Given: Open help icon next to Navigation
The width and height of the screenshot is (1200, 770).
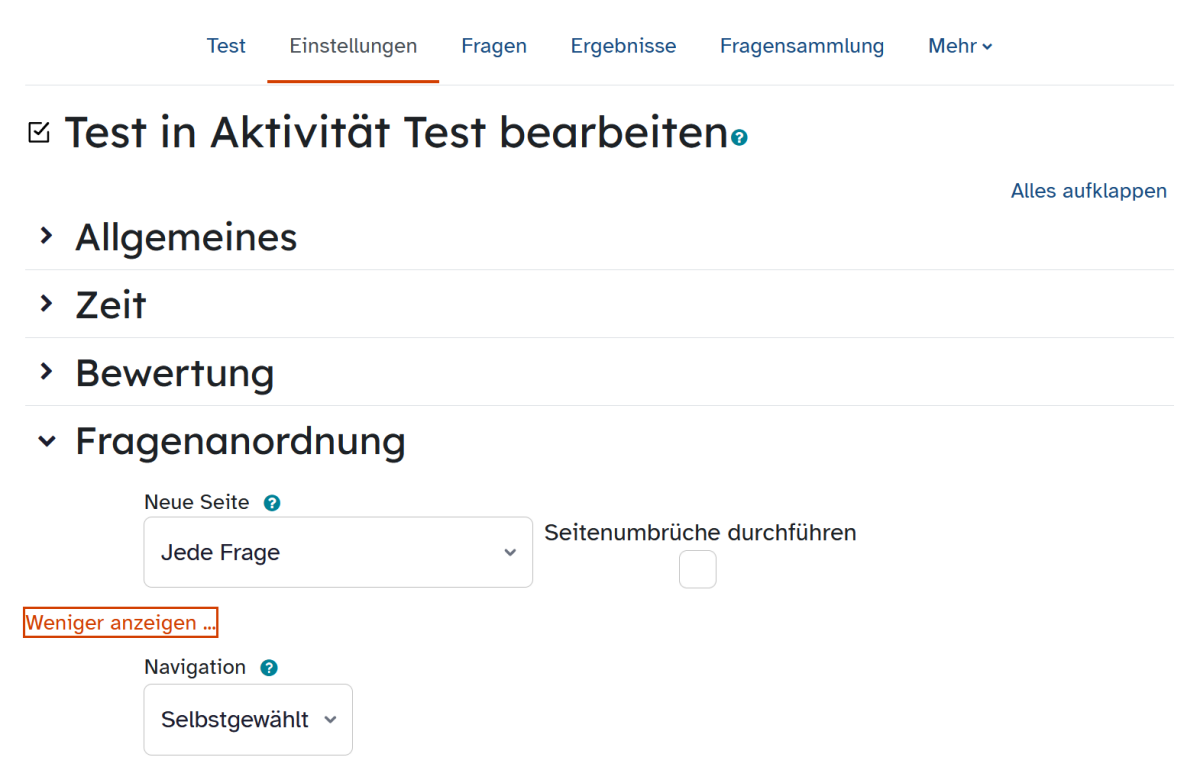Looking at the screenshot, I should click(x=268, y=668).
